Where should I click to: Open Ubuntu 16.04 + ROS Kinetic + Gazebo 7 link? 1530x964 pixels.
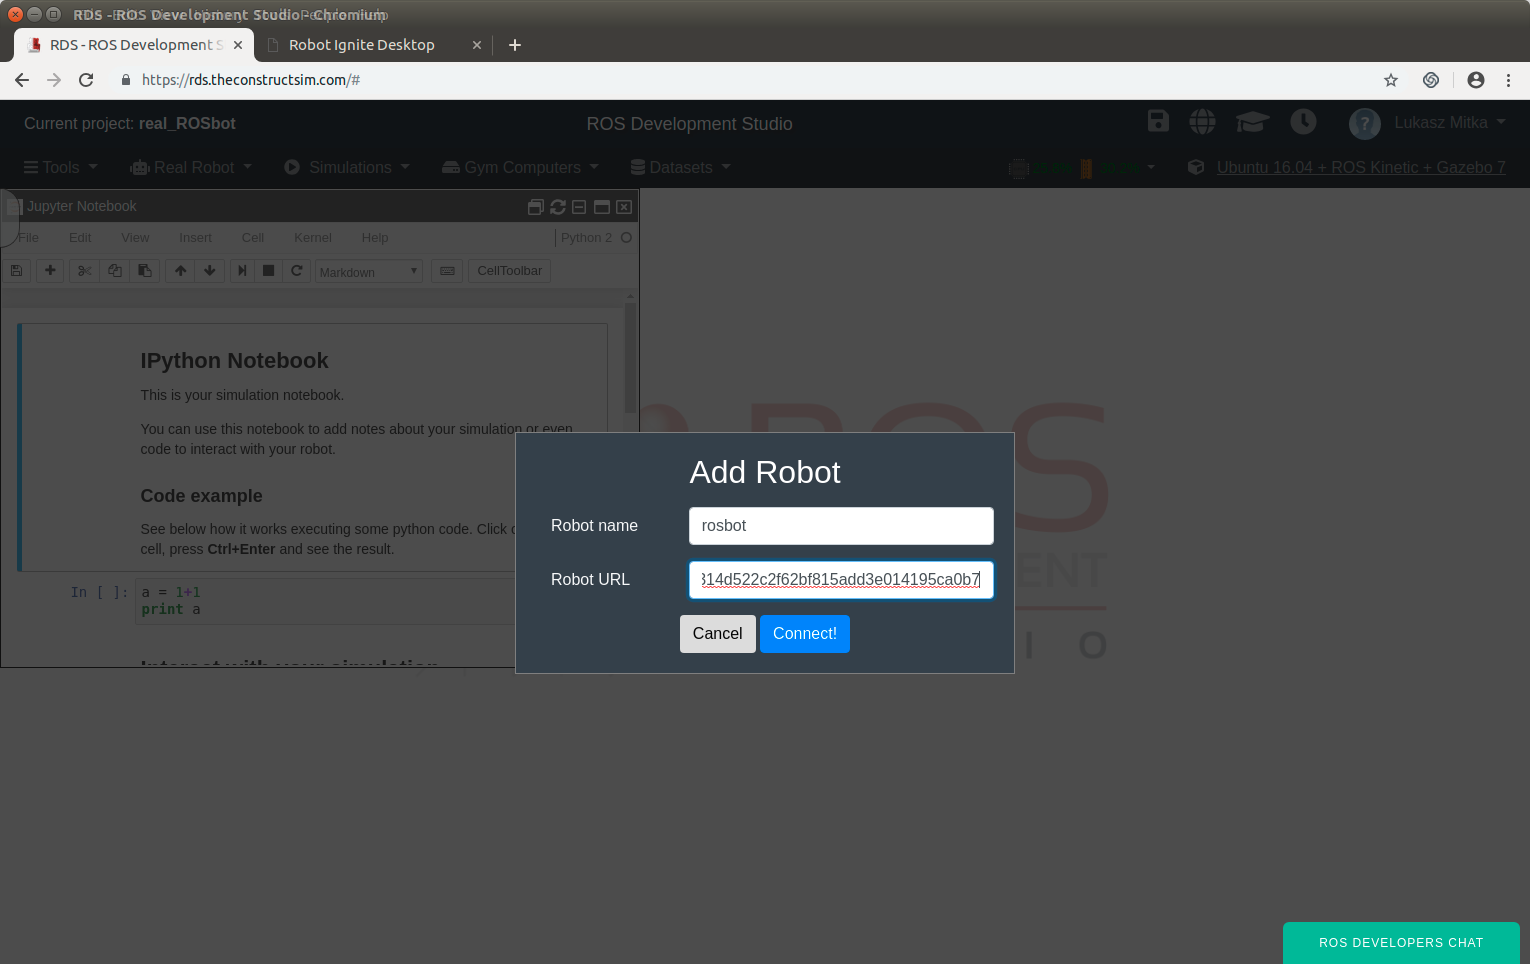pos(1361,167)
